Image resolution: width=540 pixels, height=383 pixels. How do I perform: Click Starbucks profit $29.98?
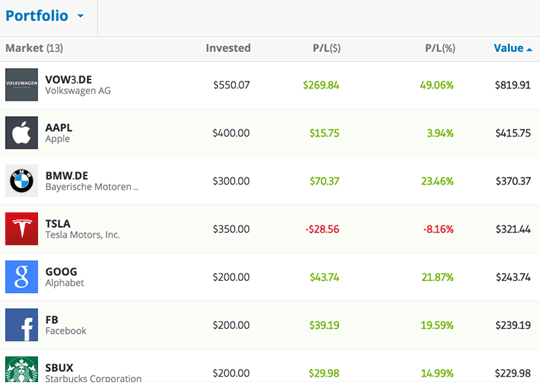click(x=324, y=373)
